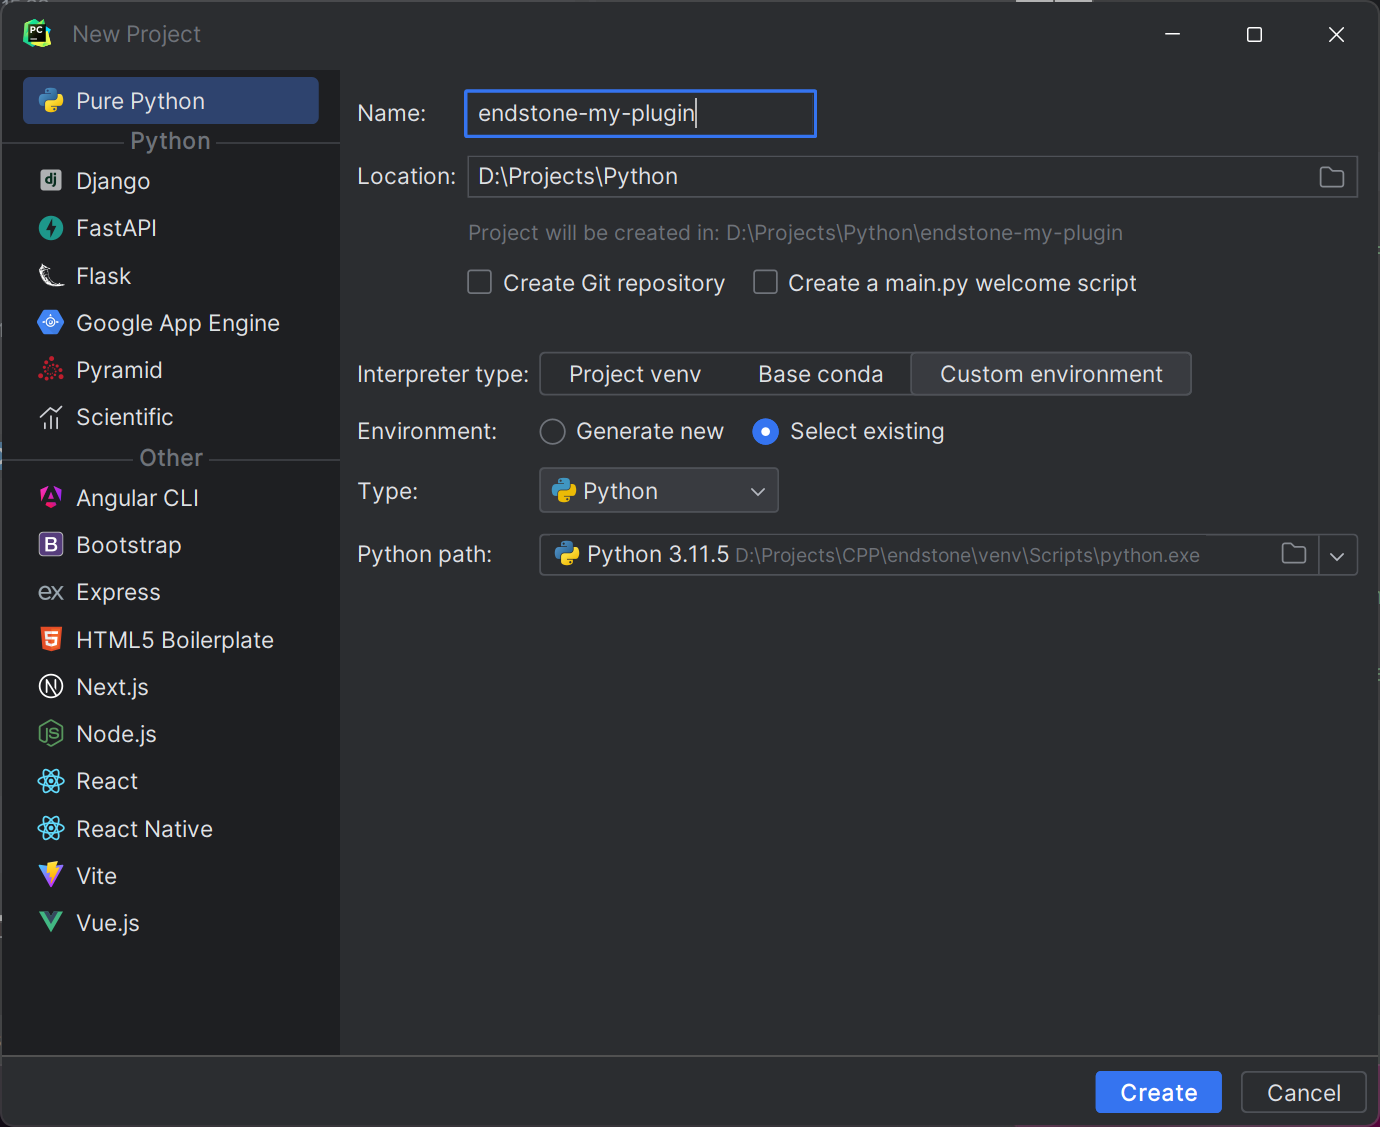The width and height of the screenshot is (1380, 1127).
Task: Choose the Google App Engine generator
Action: click(x=50, y=322)
